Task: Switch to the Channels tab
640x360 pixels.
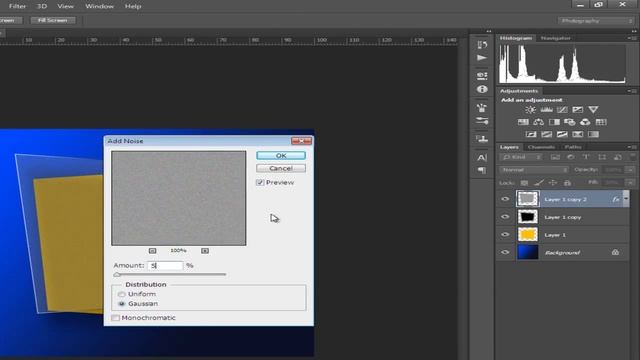Action: click(541, 147)
